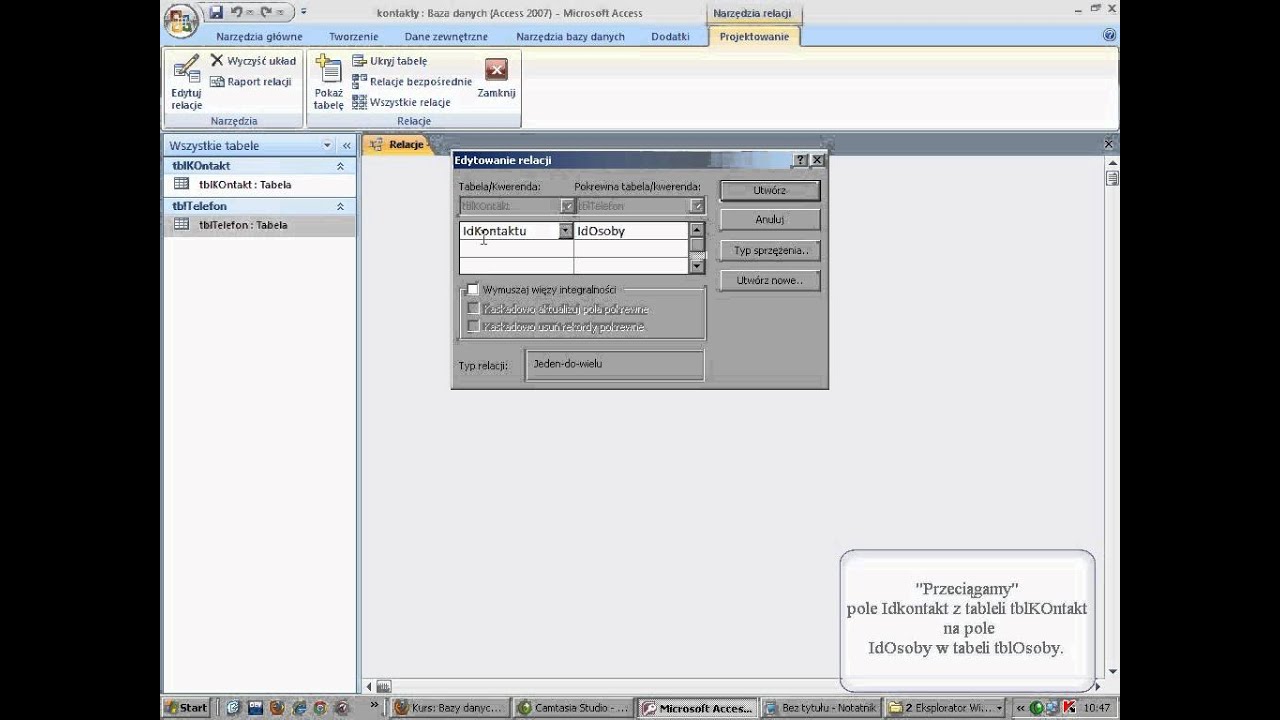Collapse navigation pane with double chevron

tap(347, 146)
